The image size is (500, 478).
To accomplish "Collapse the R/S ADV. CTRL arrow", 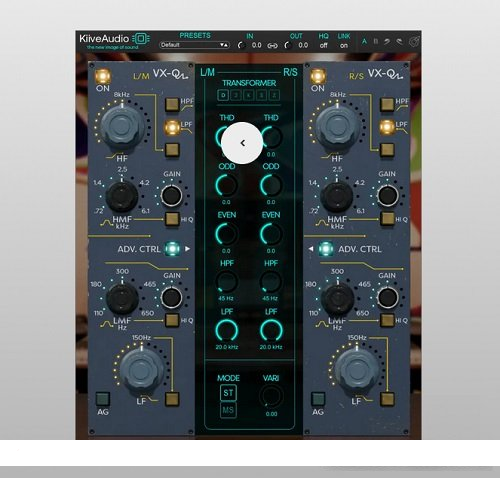I will (311, 249).
